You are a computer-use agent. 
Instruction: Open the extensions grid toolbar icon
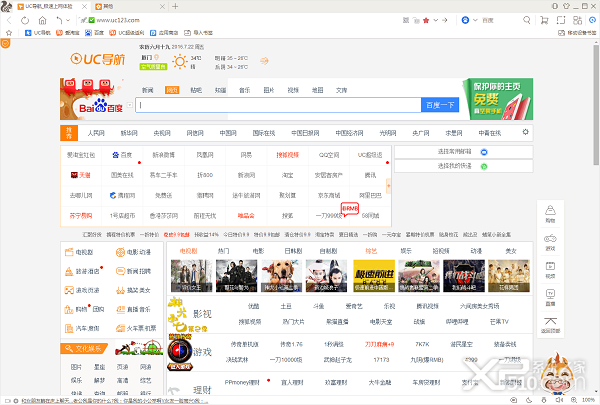tap(577, 20)
